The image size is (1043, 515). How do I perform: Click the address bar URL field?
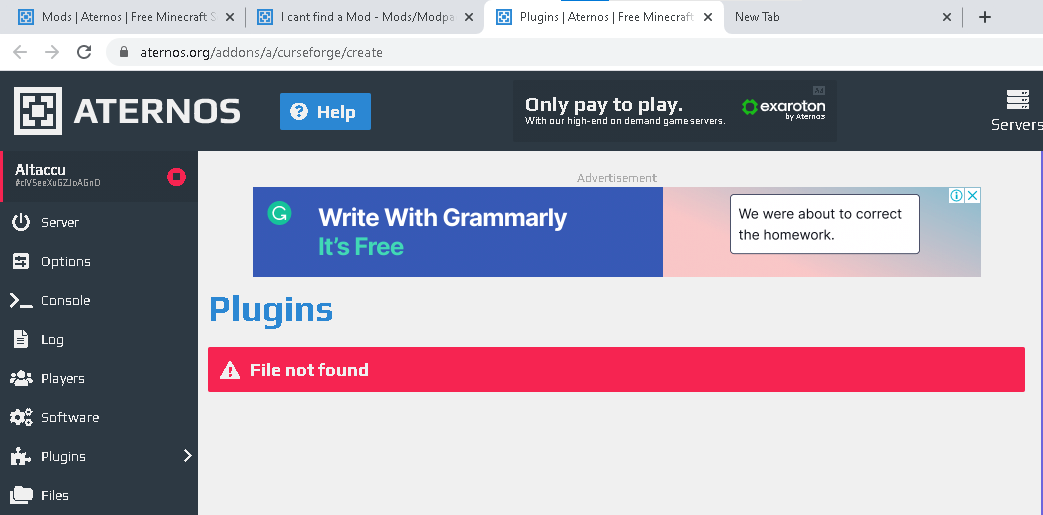coord(572,52)
